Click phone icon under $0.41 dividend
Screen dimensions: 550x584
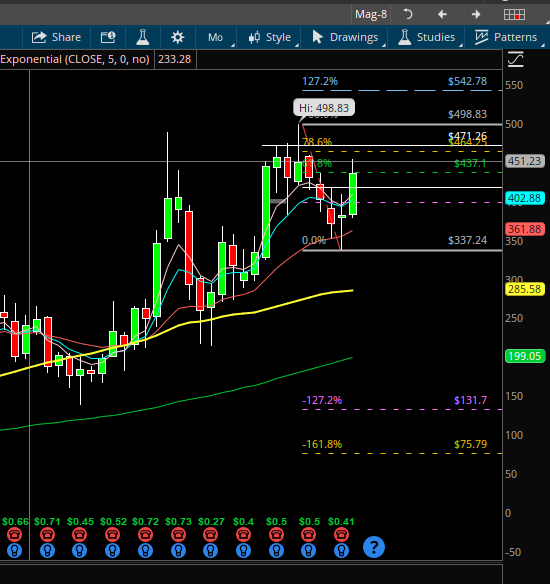click(341, 535)
